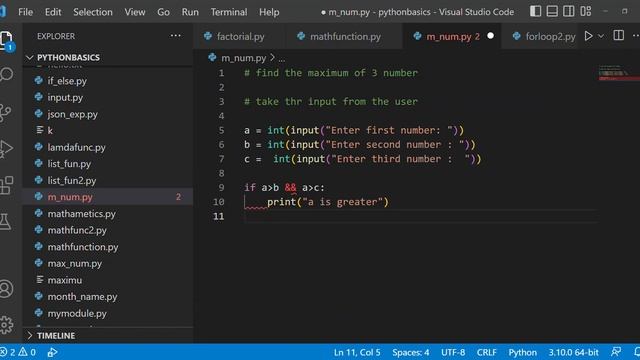Open the View menu
640x360 pixels.
[x=135, y=12]
